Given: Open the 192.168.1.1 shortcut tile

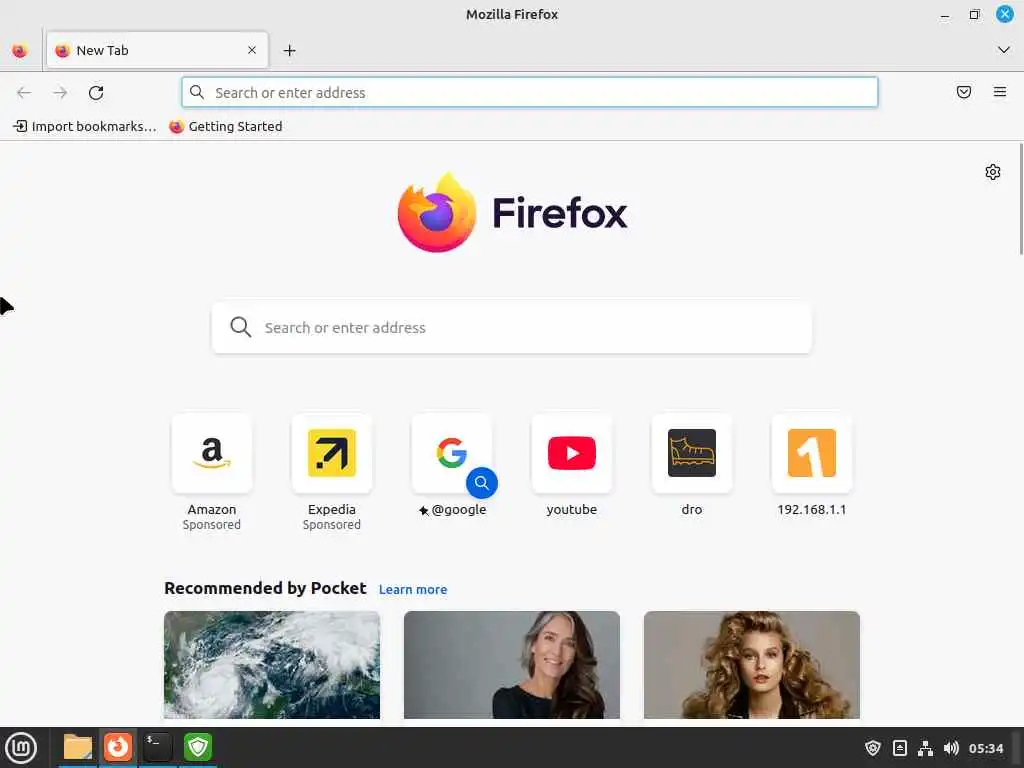Looking at the screenshot, I should coord(812,466).
